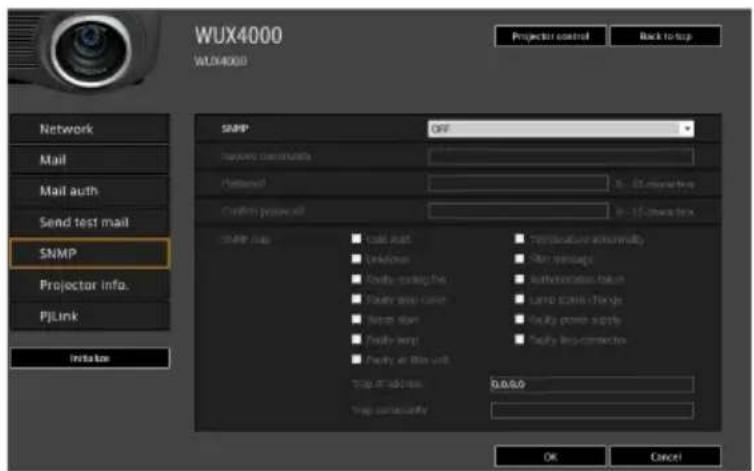Open the Mail settings menu
The height and width of the screenshot is (471, 754).
(x=89, y=160)
